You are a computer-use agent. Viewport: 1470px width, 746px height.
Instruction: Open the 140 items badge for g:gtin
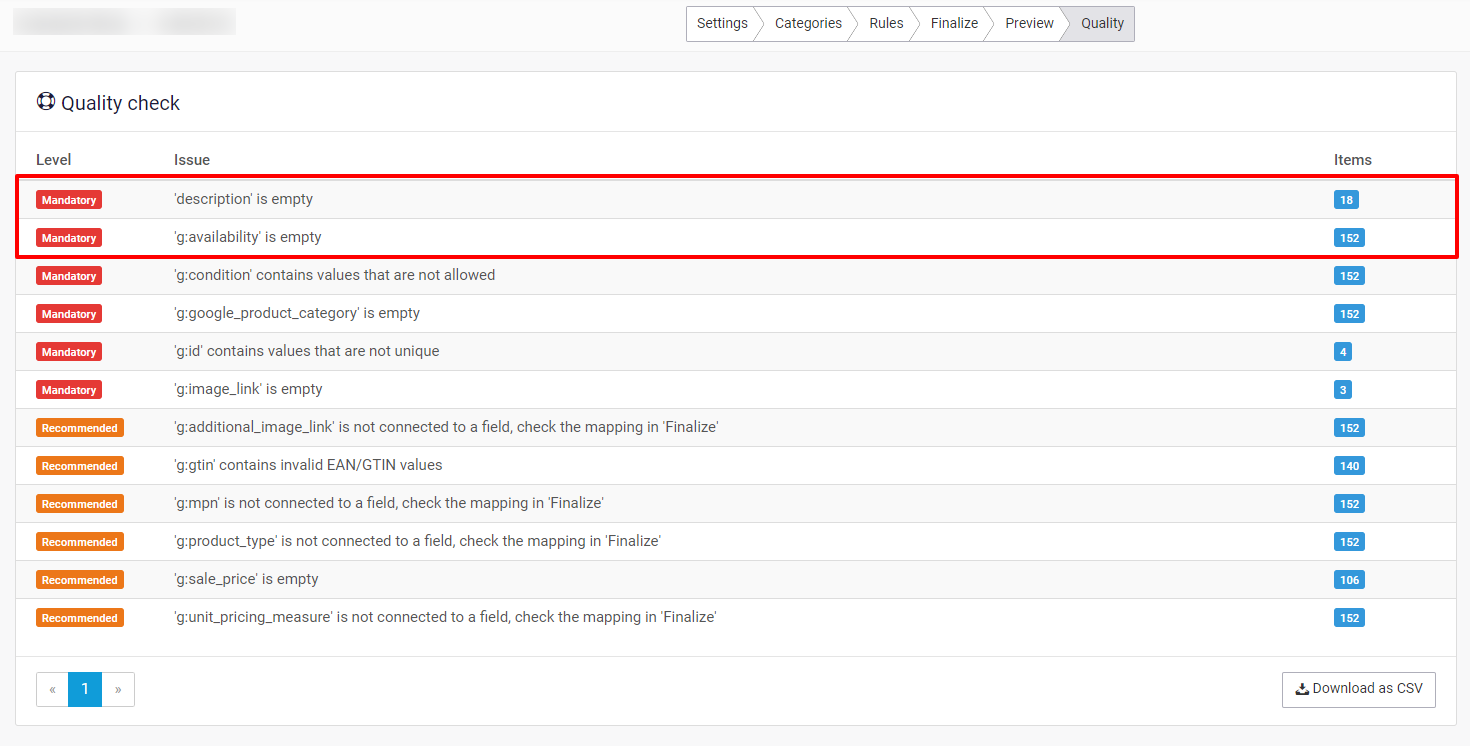coord(1349,466)
